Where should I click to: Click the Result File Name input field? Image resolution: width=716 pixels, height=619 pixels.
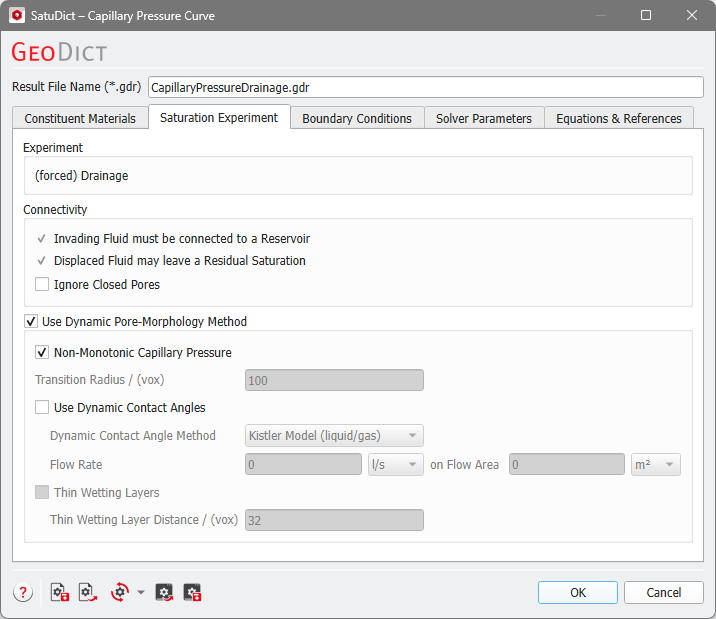[x=426, y=87]
